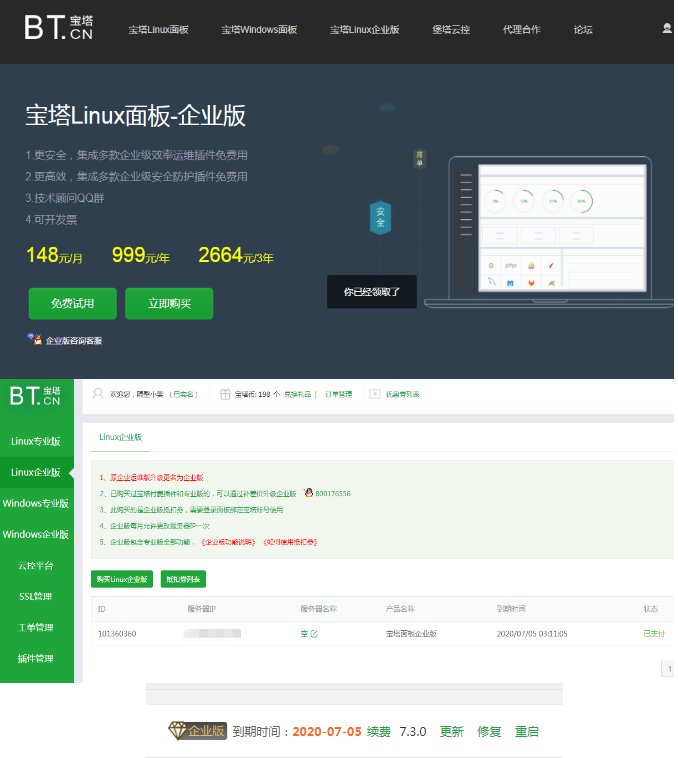Open the 兑换礼品 link
Screen dimensions: 678x758
297,394
